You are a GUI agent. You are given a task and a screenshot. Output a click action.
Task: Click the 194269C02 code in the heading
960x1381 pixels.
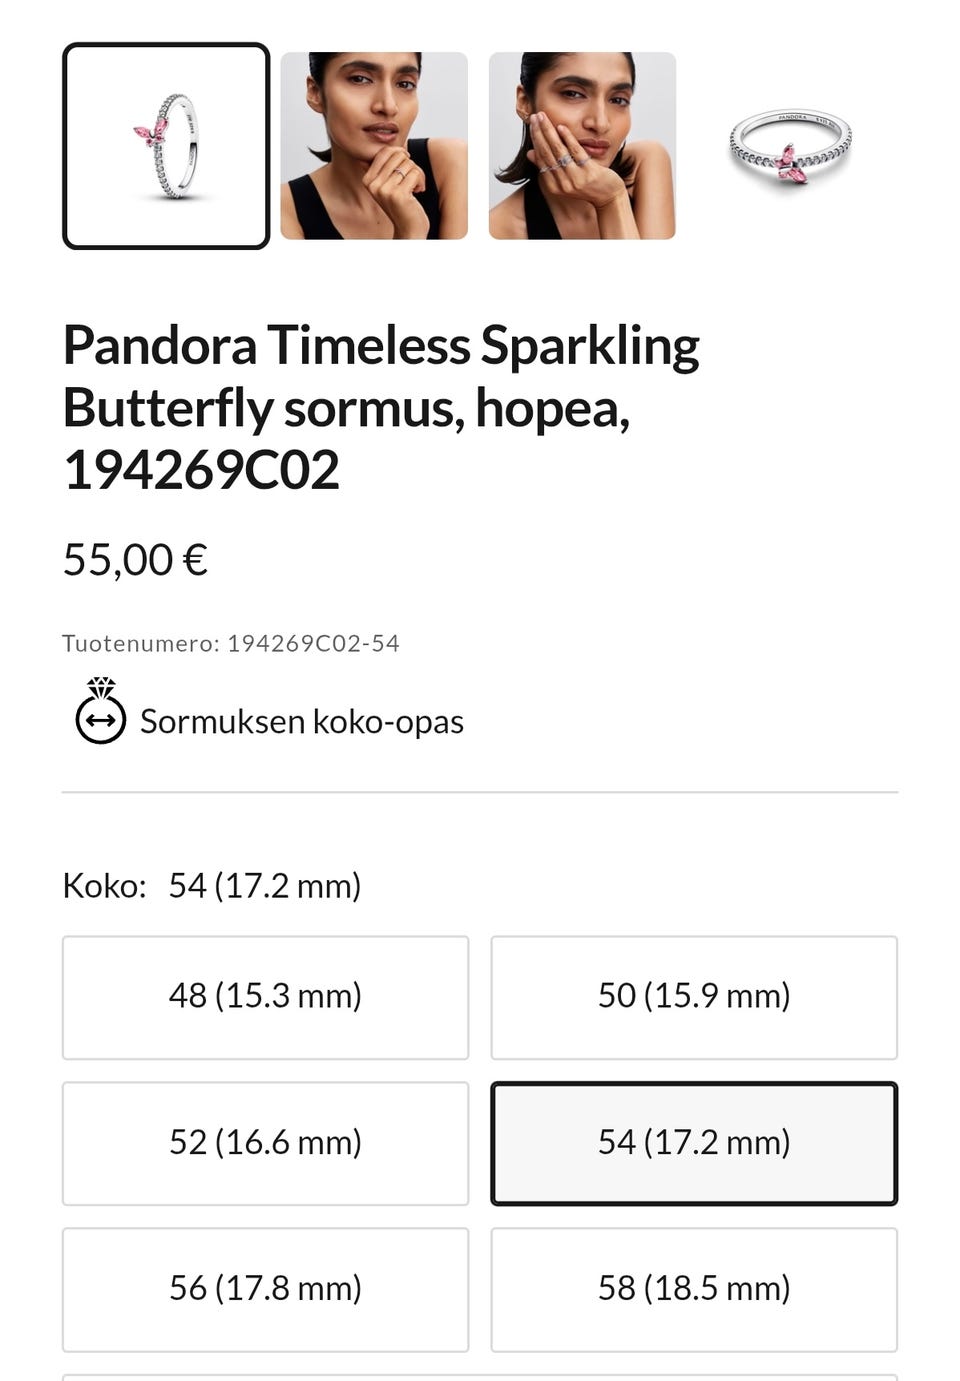click(202, 470)
